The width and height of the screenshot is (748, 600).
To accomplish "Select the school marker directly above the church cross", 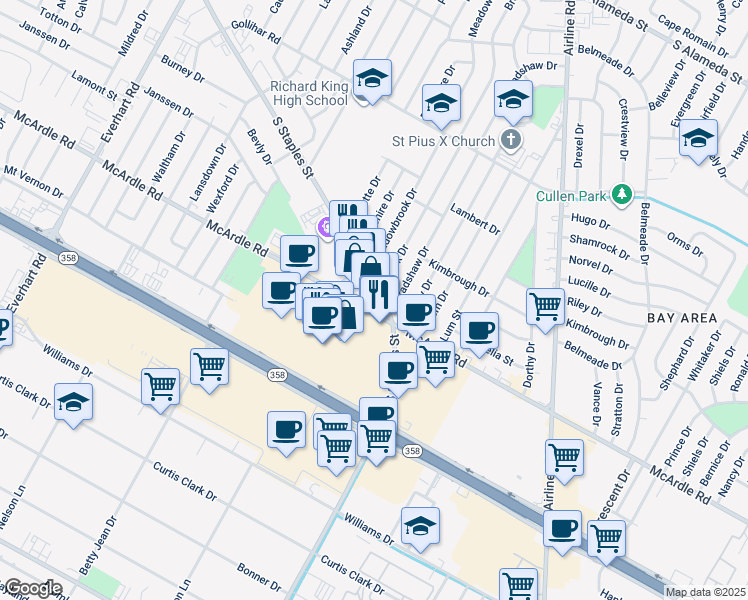I will pos(513,100).
